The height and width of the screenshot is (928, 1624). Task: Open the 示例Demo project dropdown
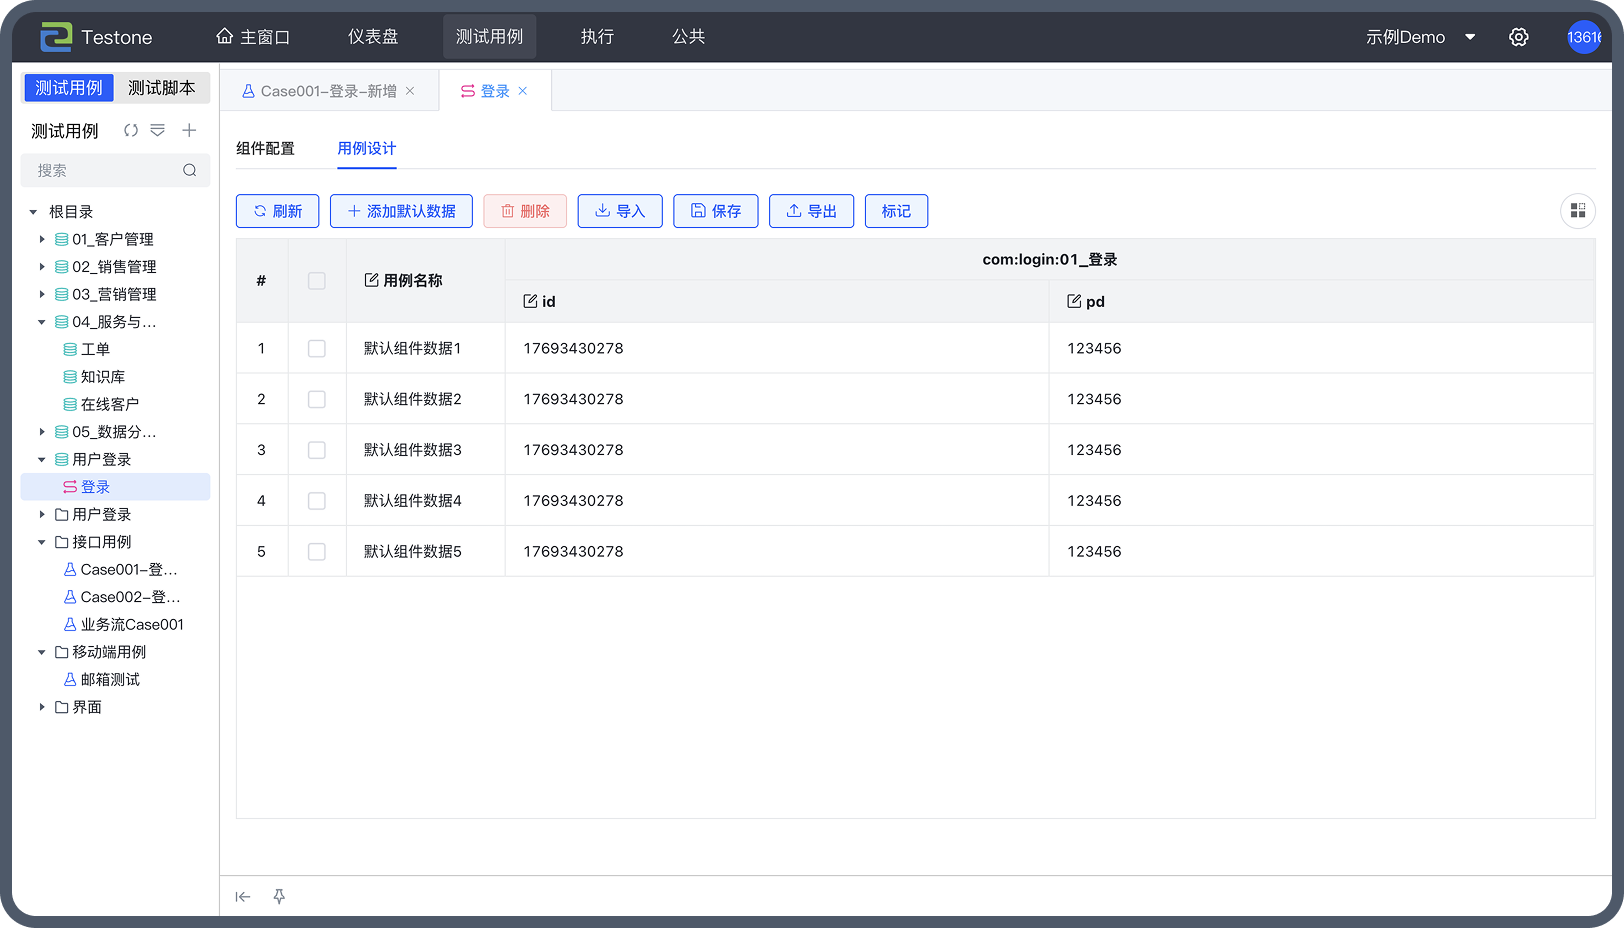[1420, 37]
